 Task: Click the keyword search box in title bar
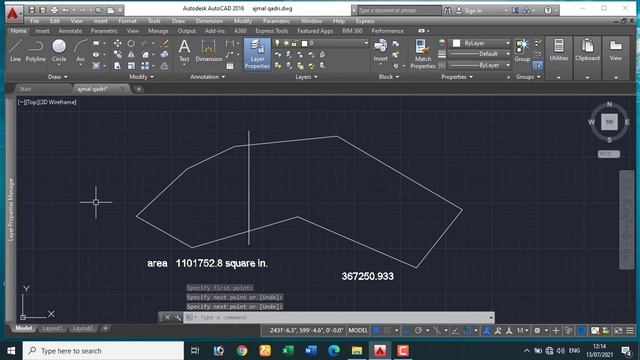pos(399,10)
